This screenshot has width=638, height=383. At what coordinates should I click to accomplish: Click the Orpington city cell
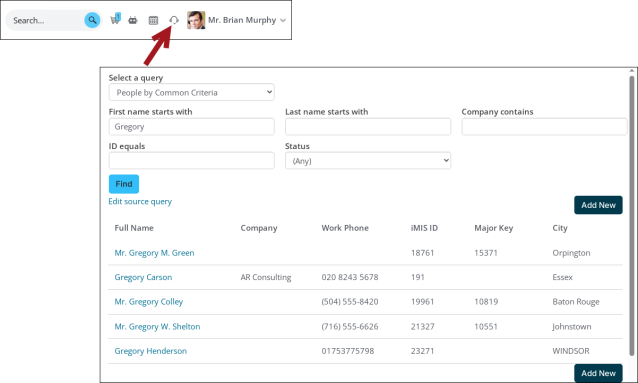(571, 253)
